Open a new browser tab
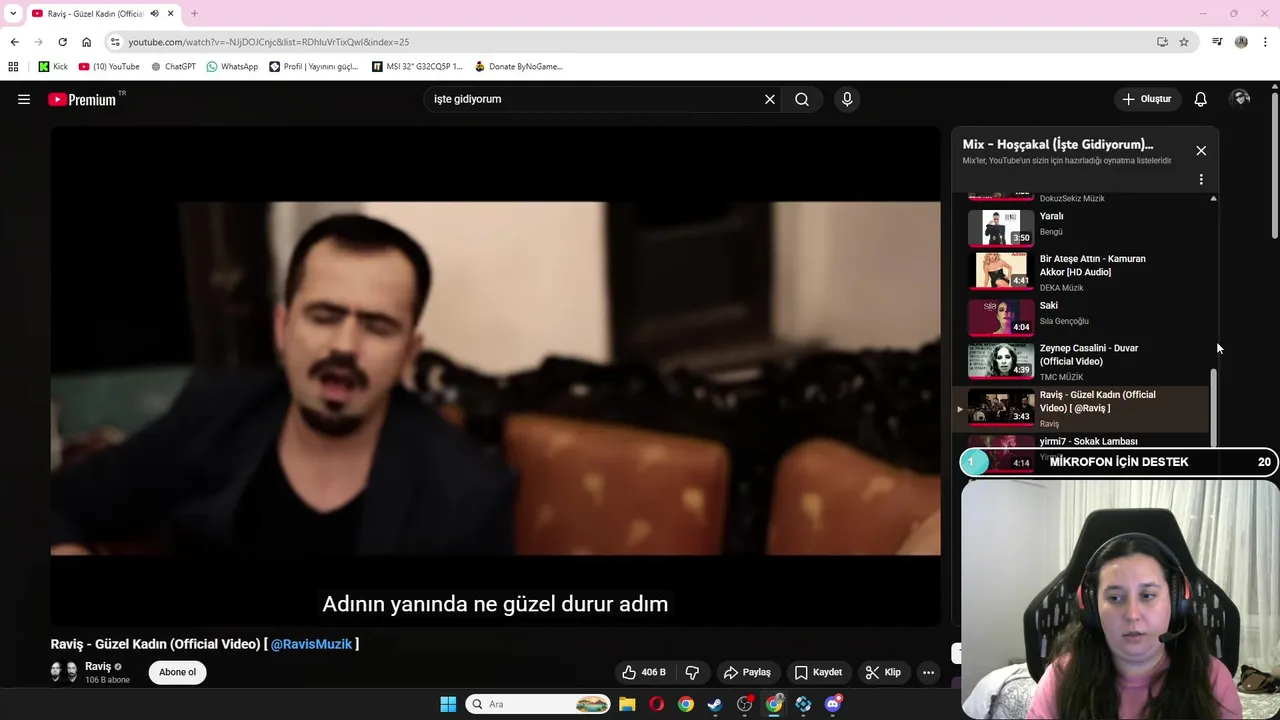The height and width of the screenshot is (720, 1280). [194, 13]
